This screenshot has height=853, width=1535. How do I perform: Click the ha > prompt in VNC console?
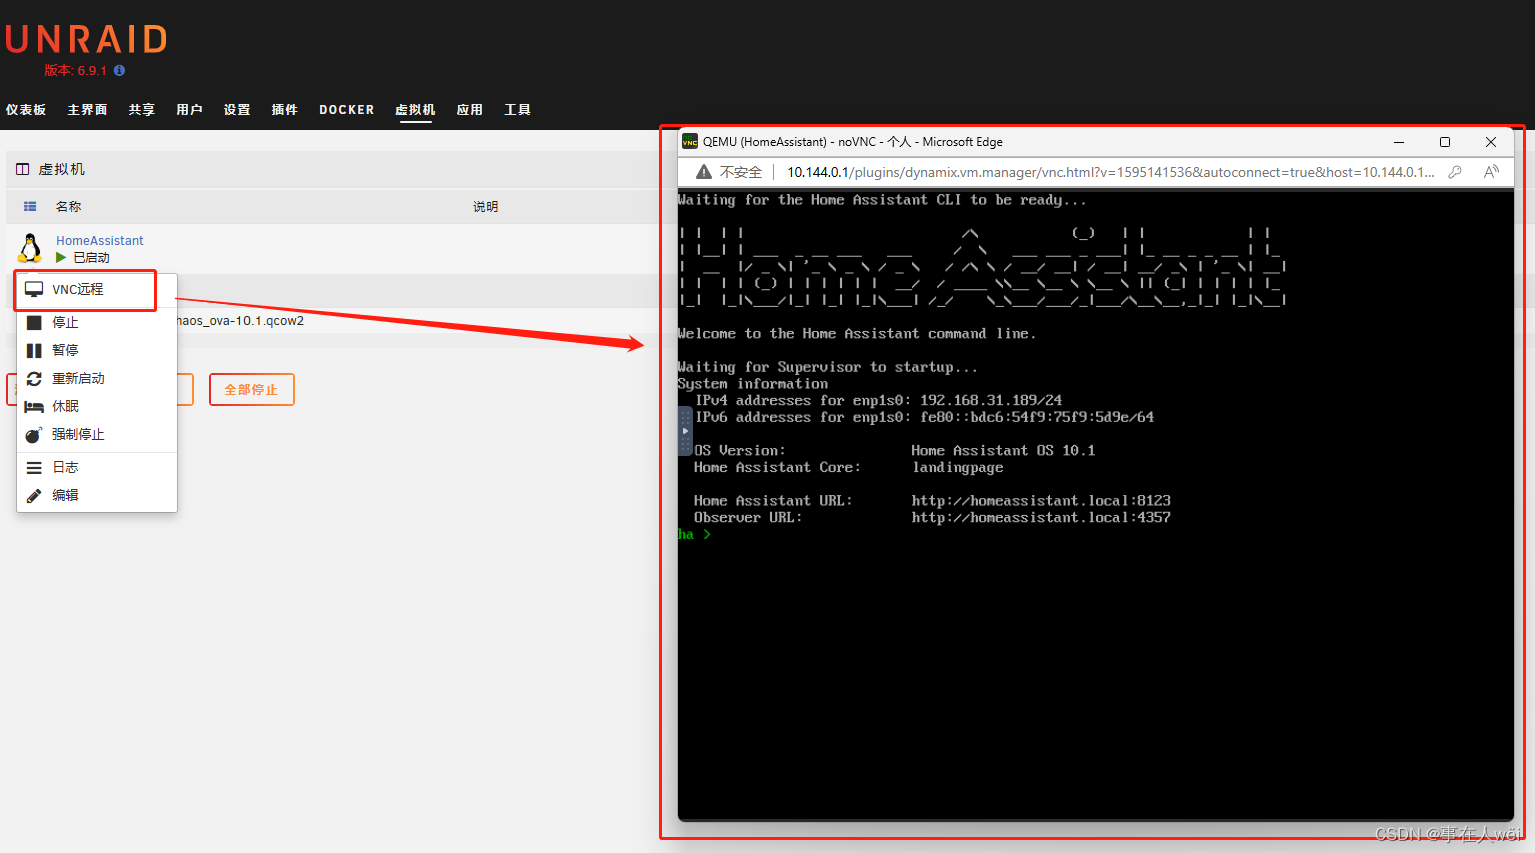coord(694,534)
